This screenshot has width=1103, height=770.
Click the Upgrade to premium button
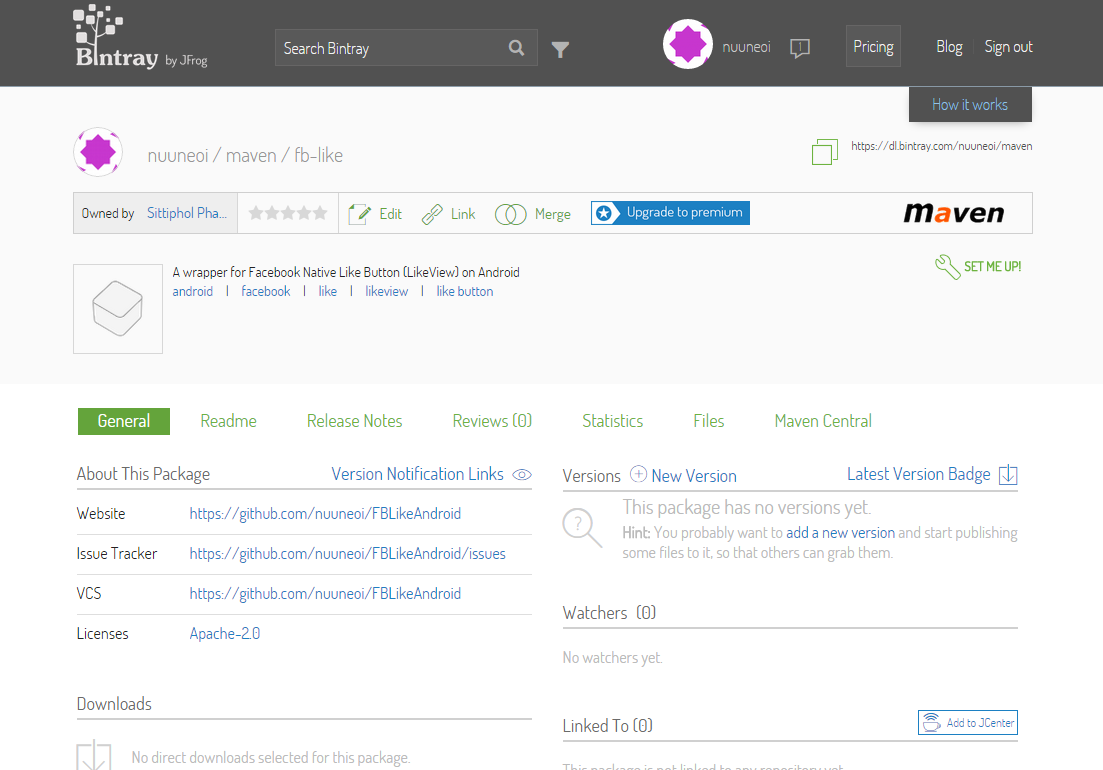pyautogui.click(x=670, y=212)
